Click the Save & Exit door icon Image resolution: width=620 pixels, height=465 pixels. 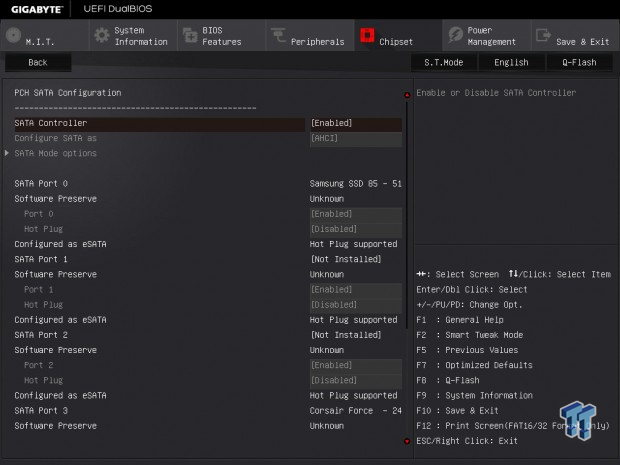tap(543, 35)
